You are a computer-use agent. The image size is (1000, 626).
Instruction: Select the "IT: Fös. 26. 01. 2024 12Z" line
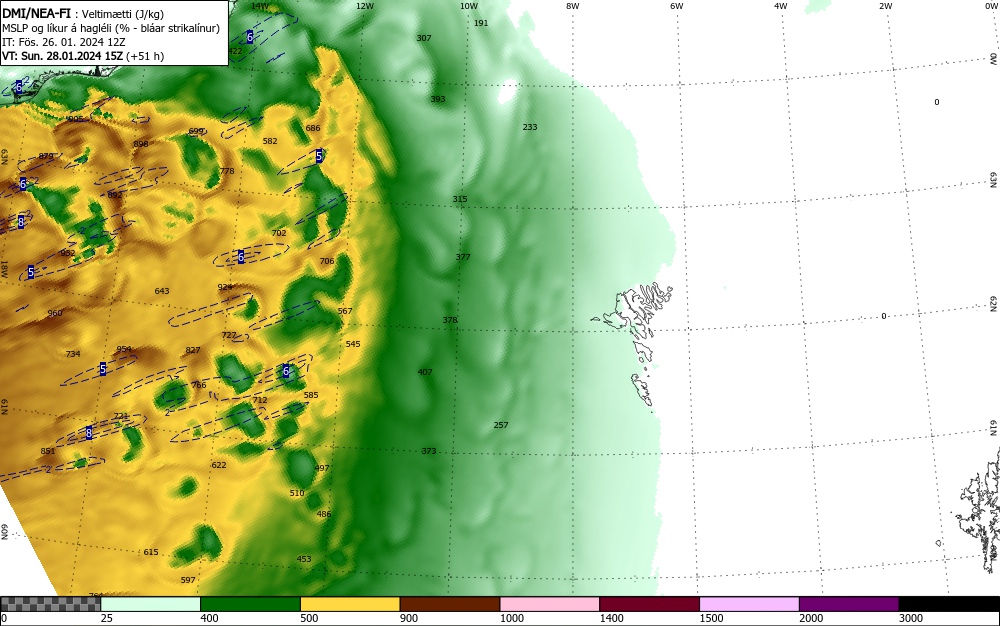click(x=64, y=42)
